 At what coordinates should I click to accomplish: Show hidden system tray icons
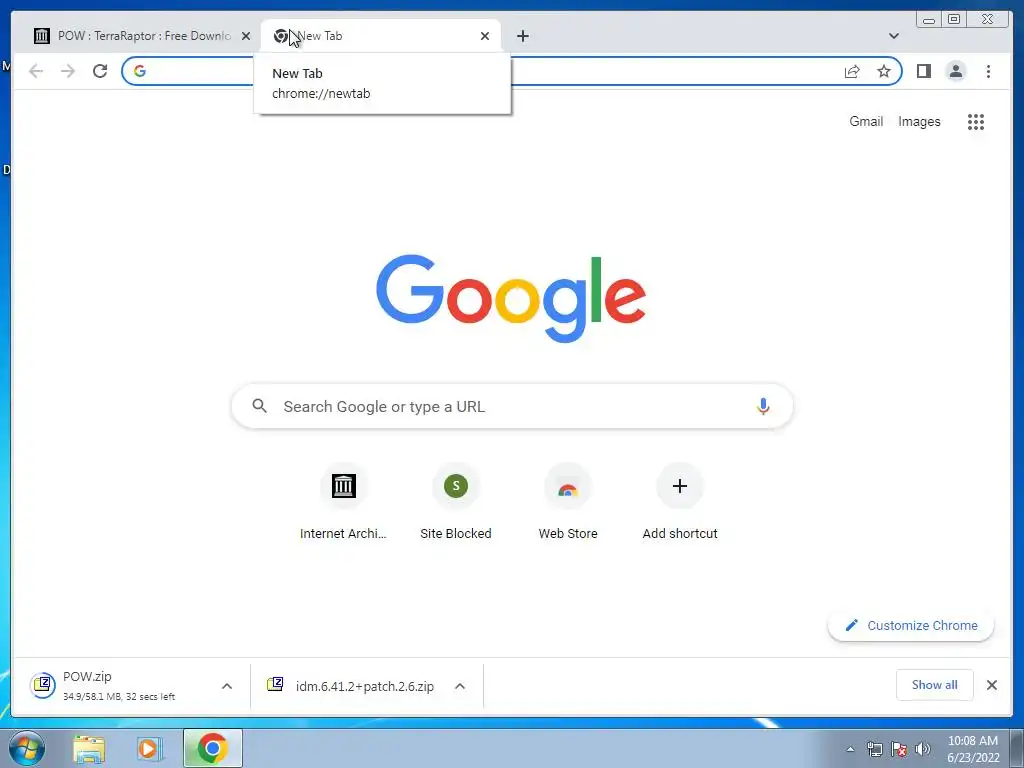[850, 749]
